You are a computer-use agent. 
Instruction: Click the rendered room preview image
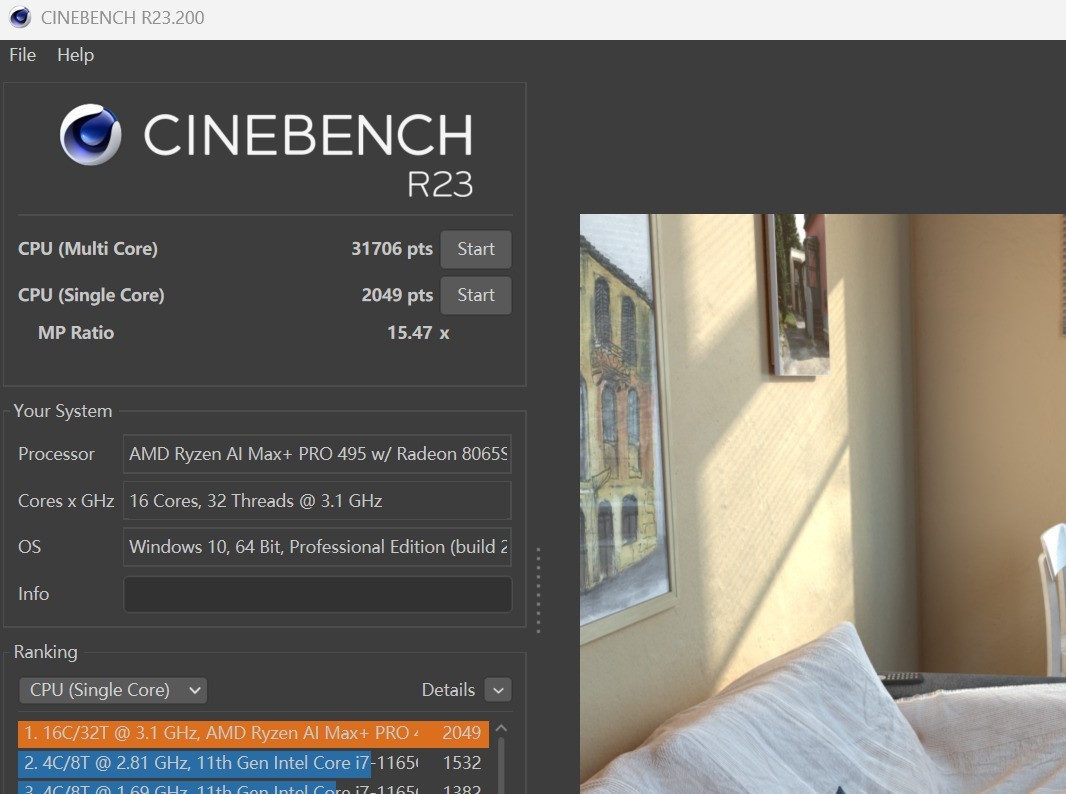click(823, 504)
